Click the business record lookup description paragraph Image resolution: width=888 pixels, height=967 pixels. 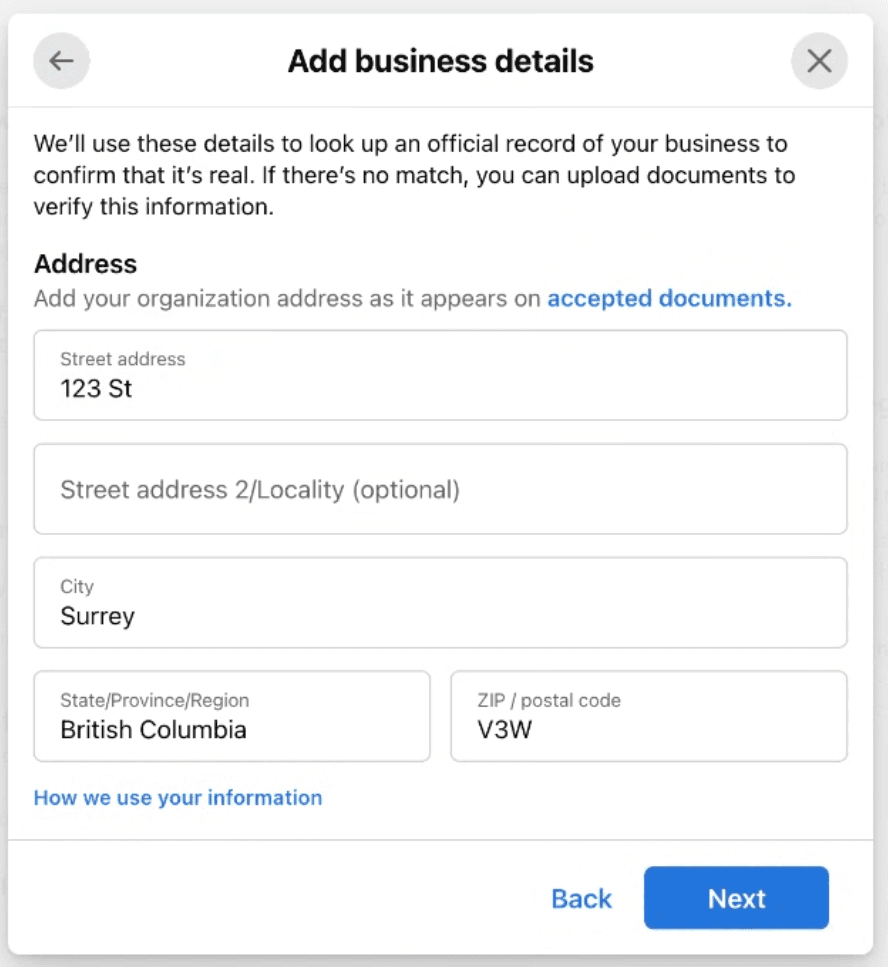point(414,176)
